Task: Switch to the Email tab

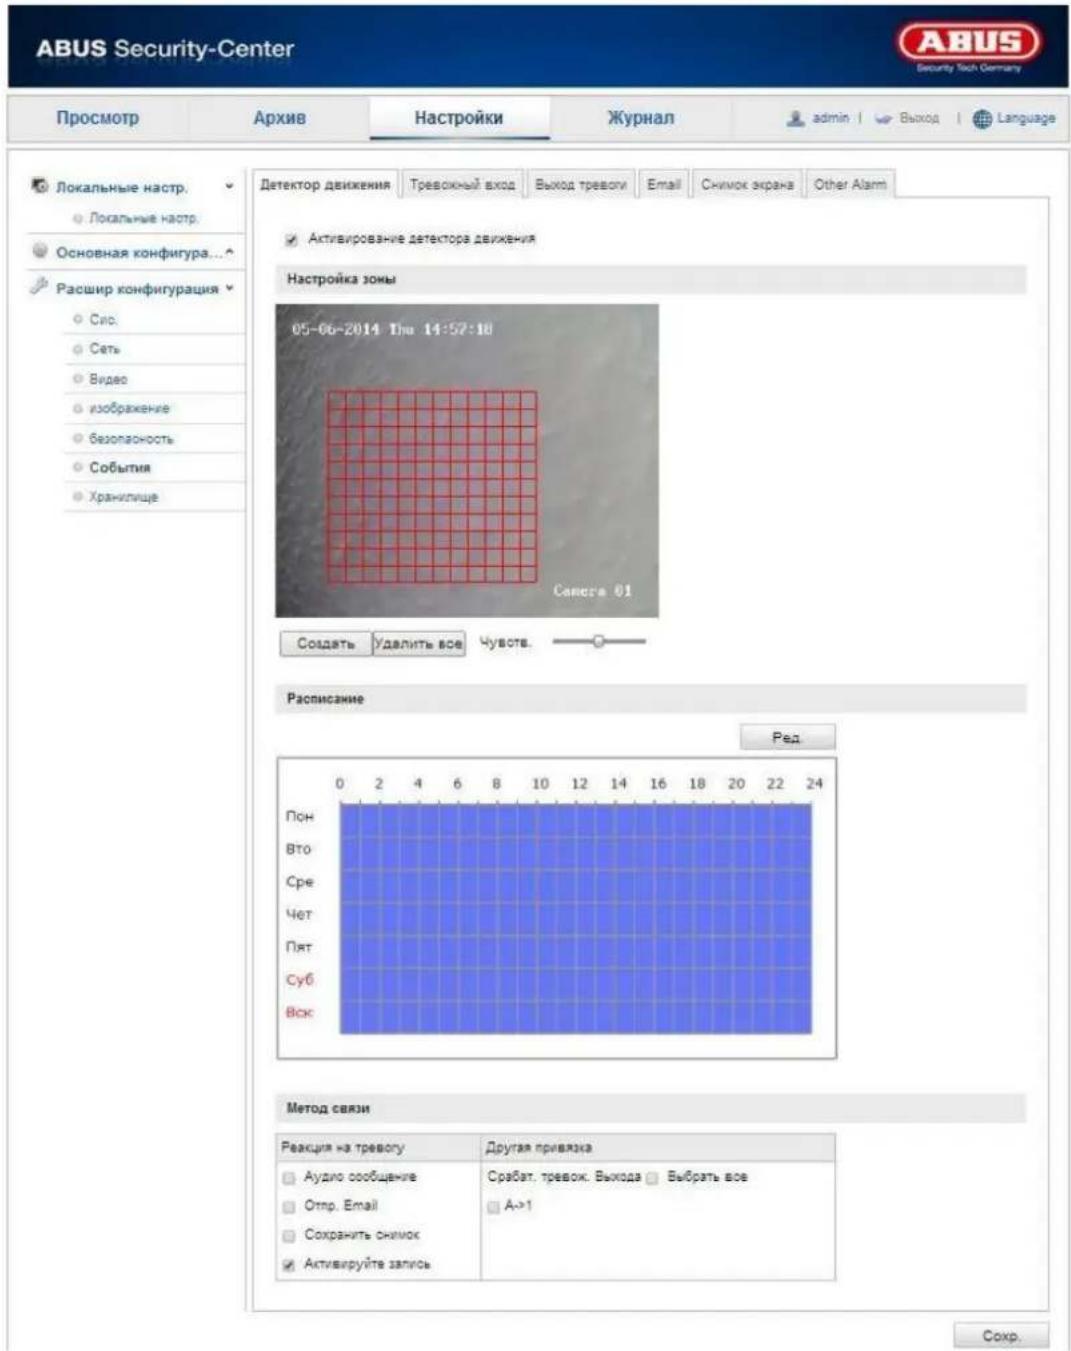Action: point(663,184)
